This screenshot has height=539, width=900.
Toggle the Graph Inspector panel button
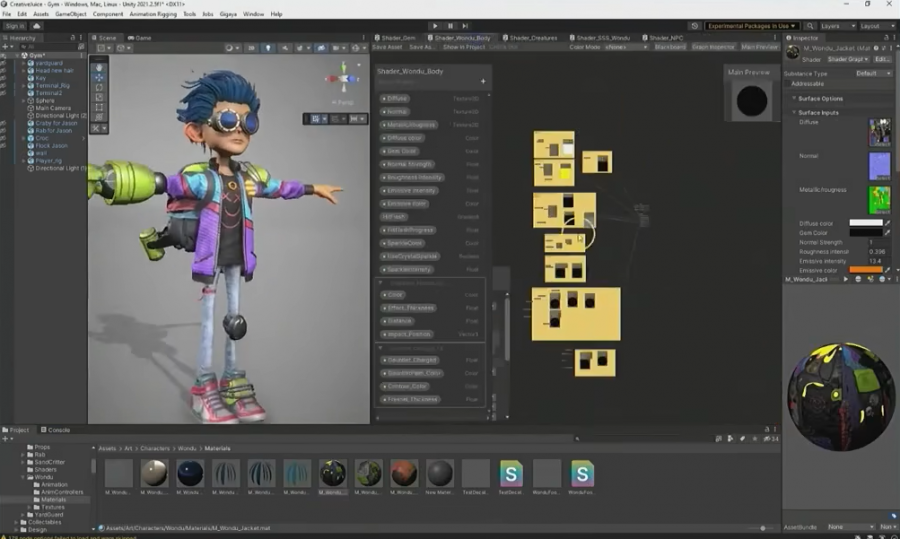[x=713, y=47]
